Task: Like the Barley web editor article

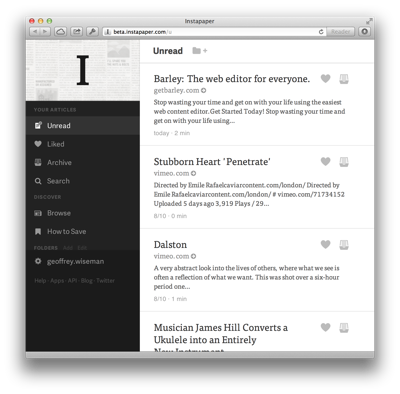Action: click(325, 79)
